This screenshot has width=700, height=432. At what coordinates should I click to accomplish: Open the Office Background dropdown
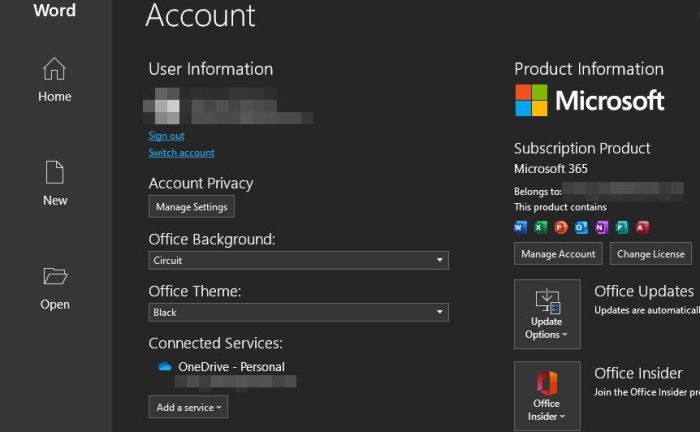tap(298, 260)
